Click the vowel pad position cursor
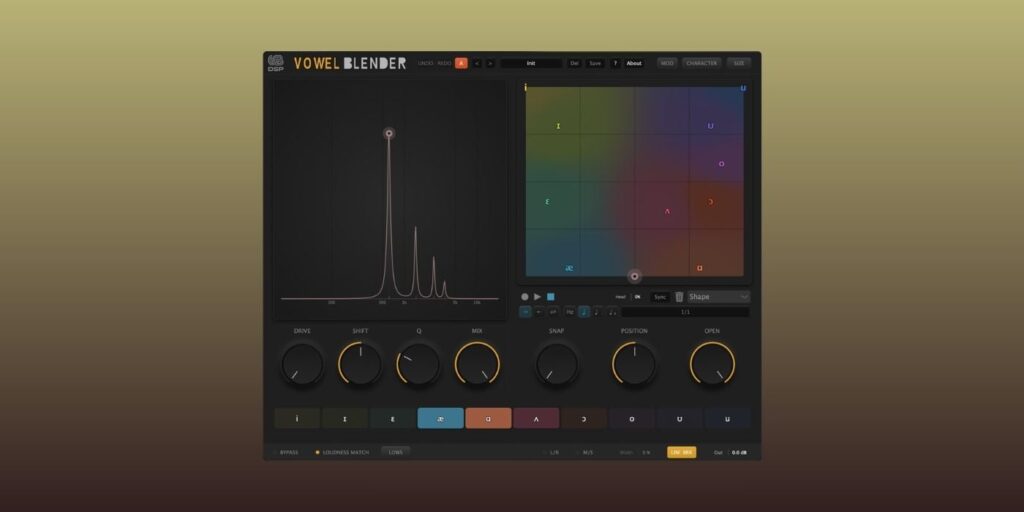Screen dimensions: 1024x512 tap(634, 276)
